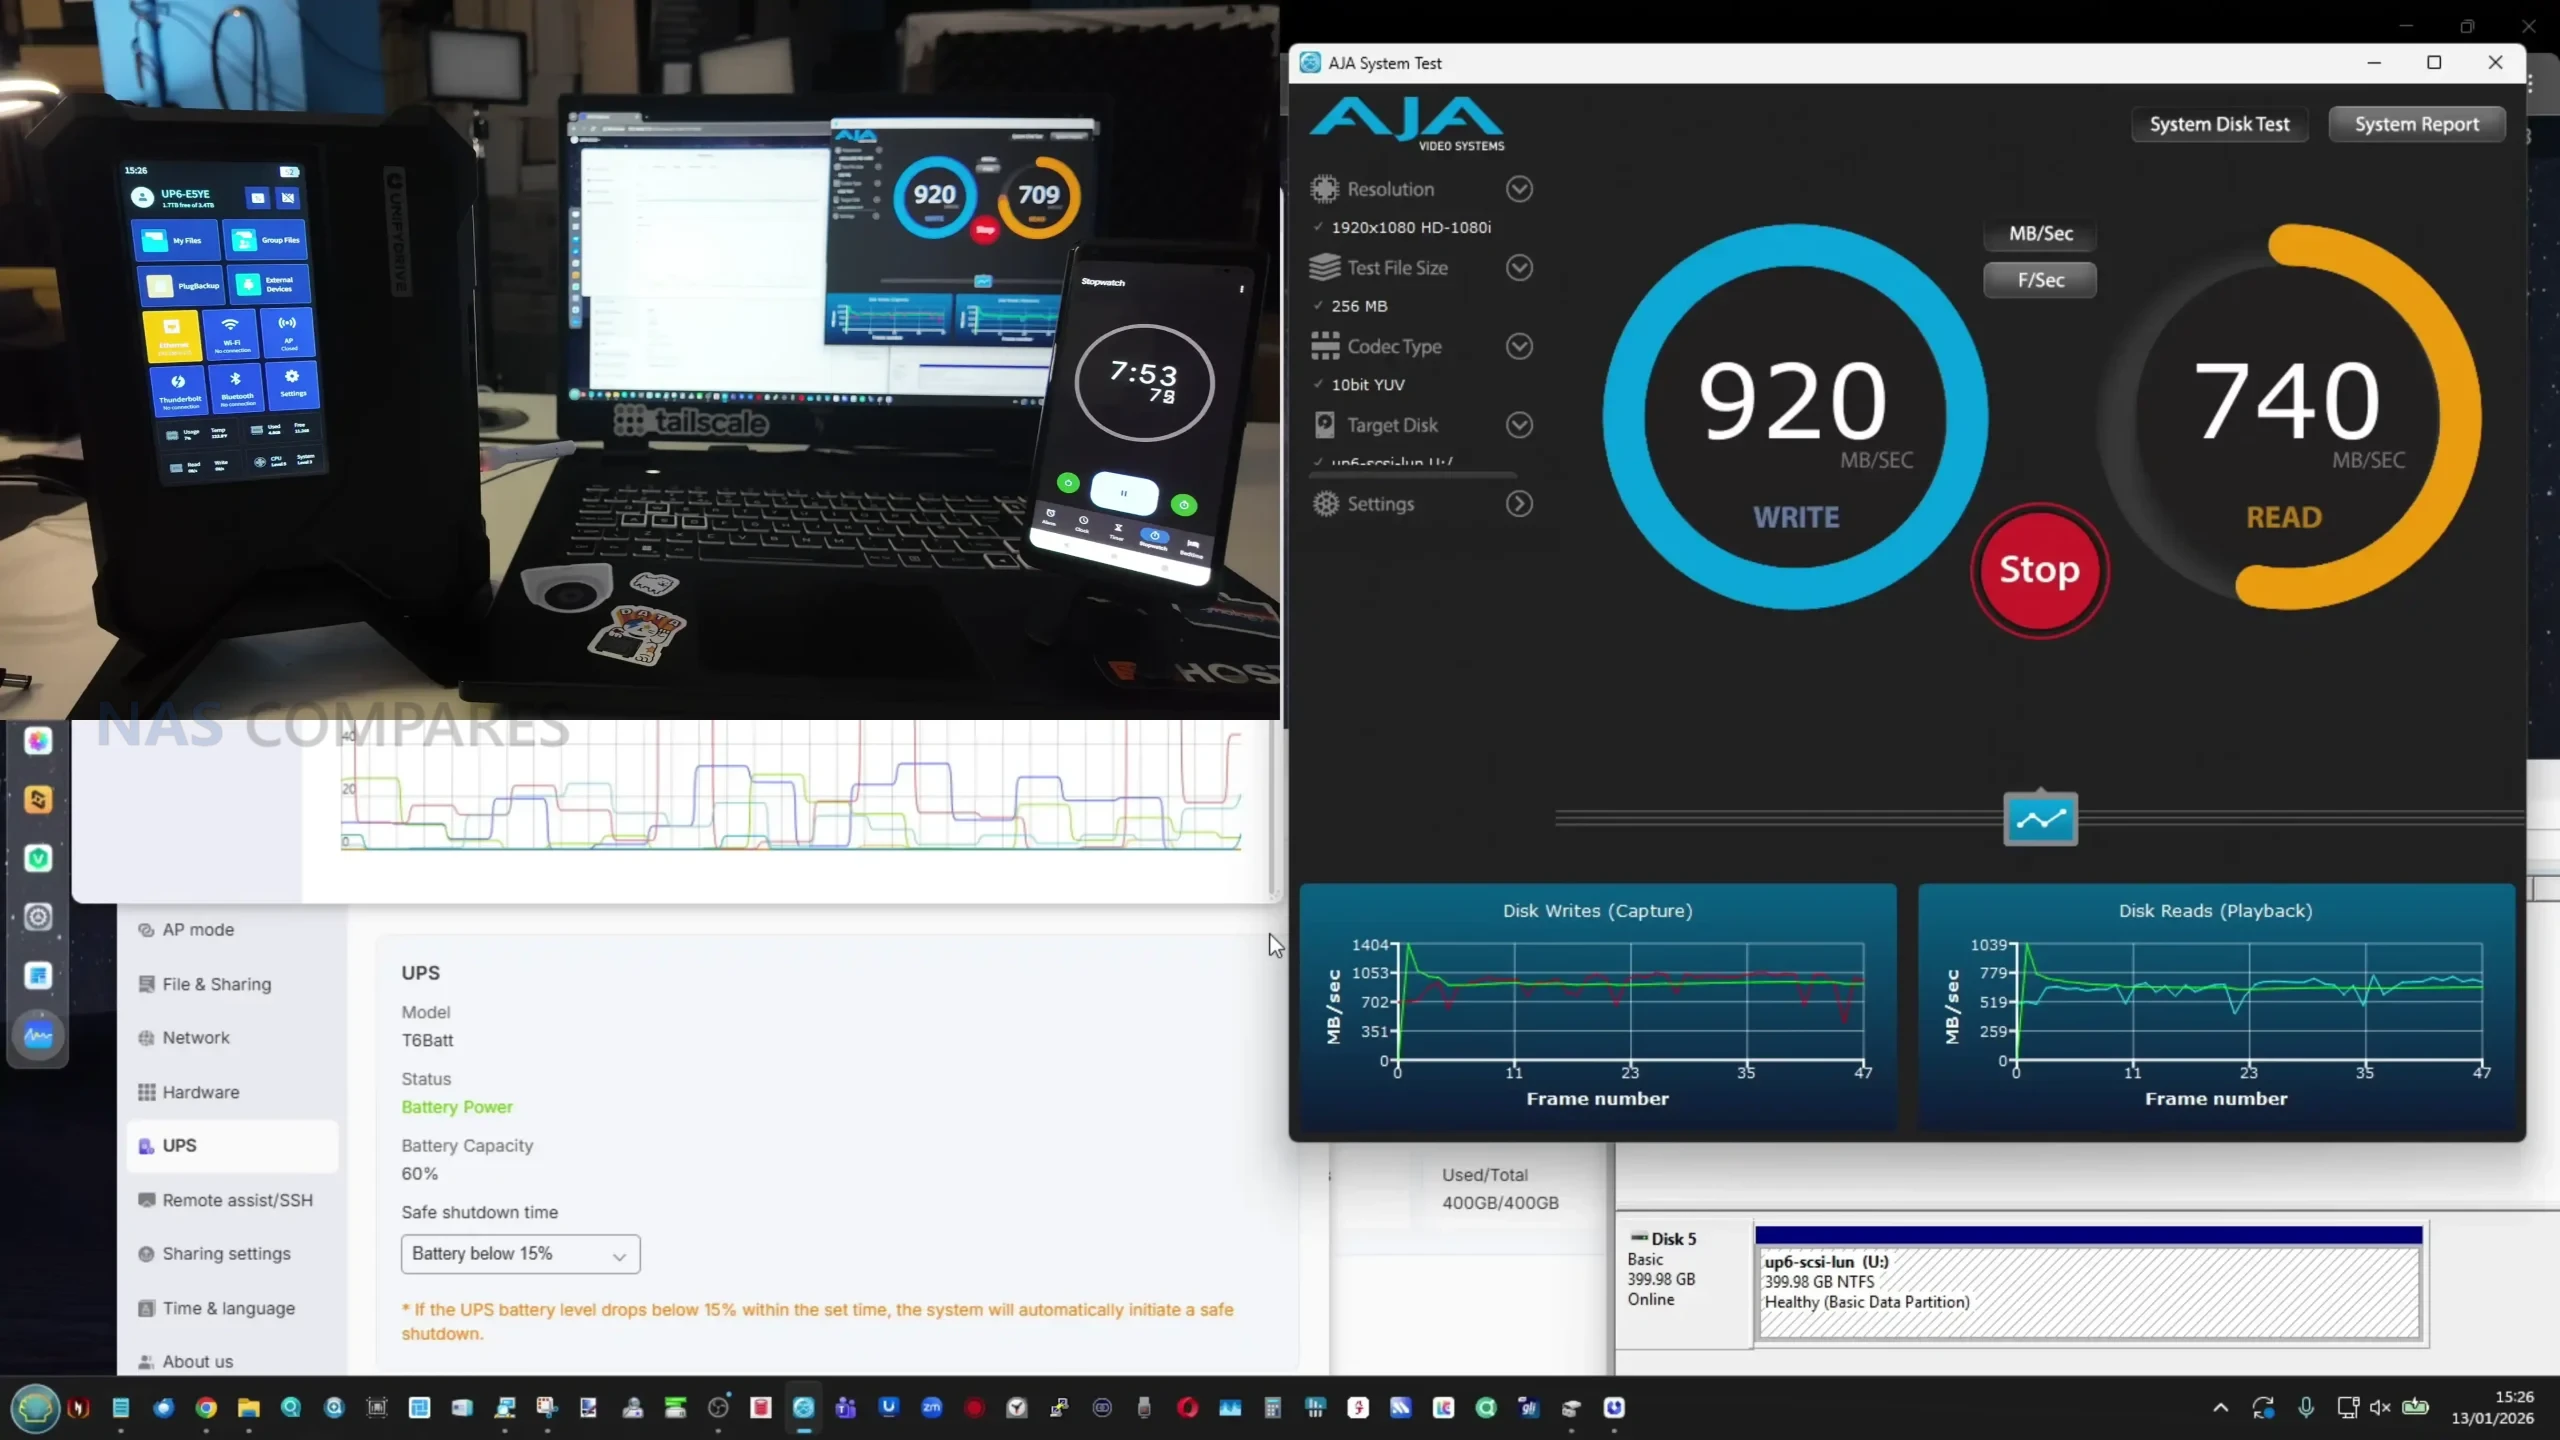
Task: Open File Explorer from the taskbar
Action: pyautogui.click(x=249, y=1408)
